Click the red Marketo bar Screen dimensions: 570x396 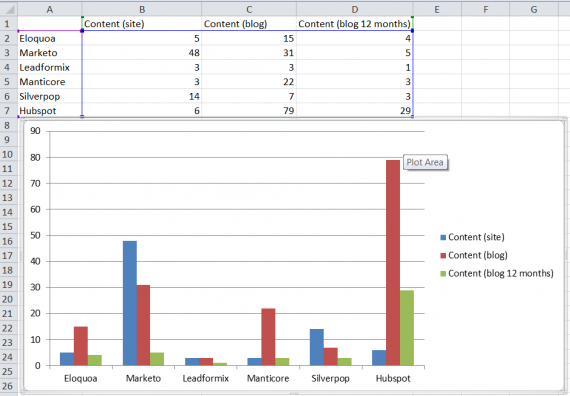click(x=143, y=325)
